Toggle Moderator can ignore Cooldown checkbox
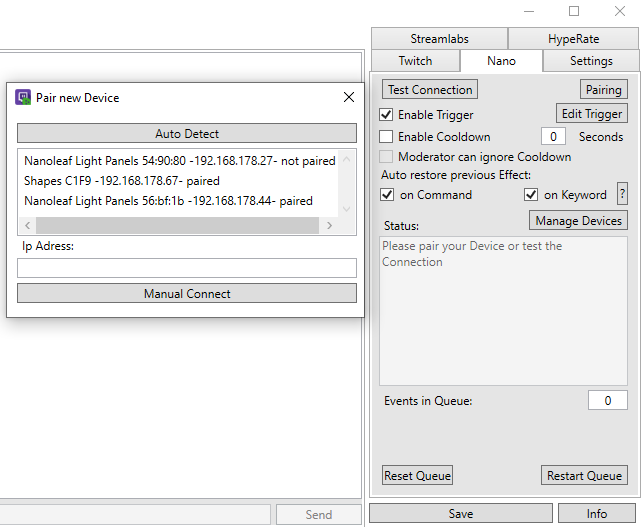Viewport: 642px width, 527px height. (x=386, y=156)
